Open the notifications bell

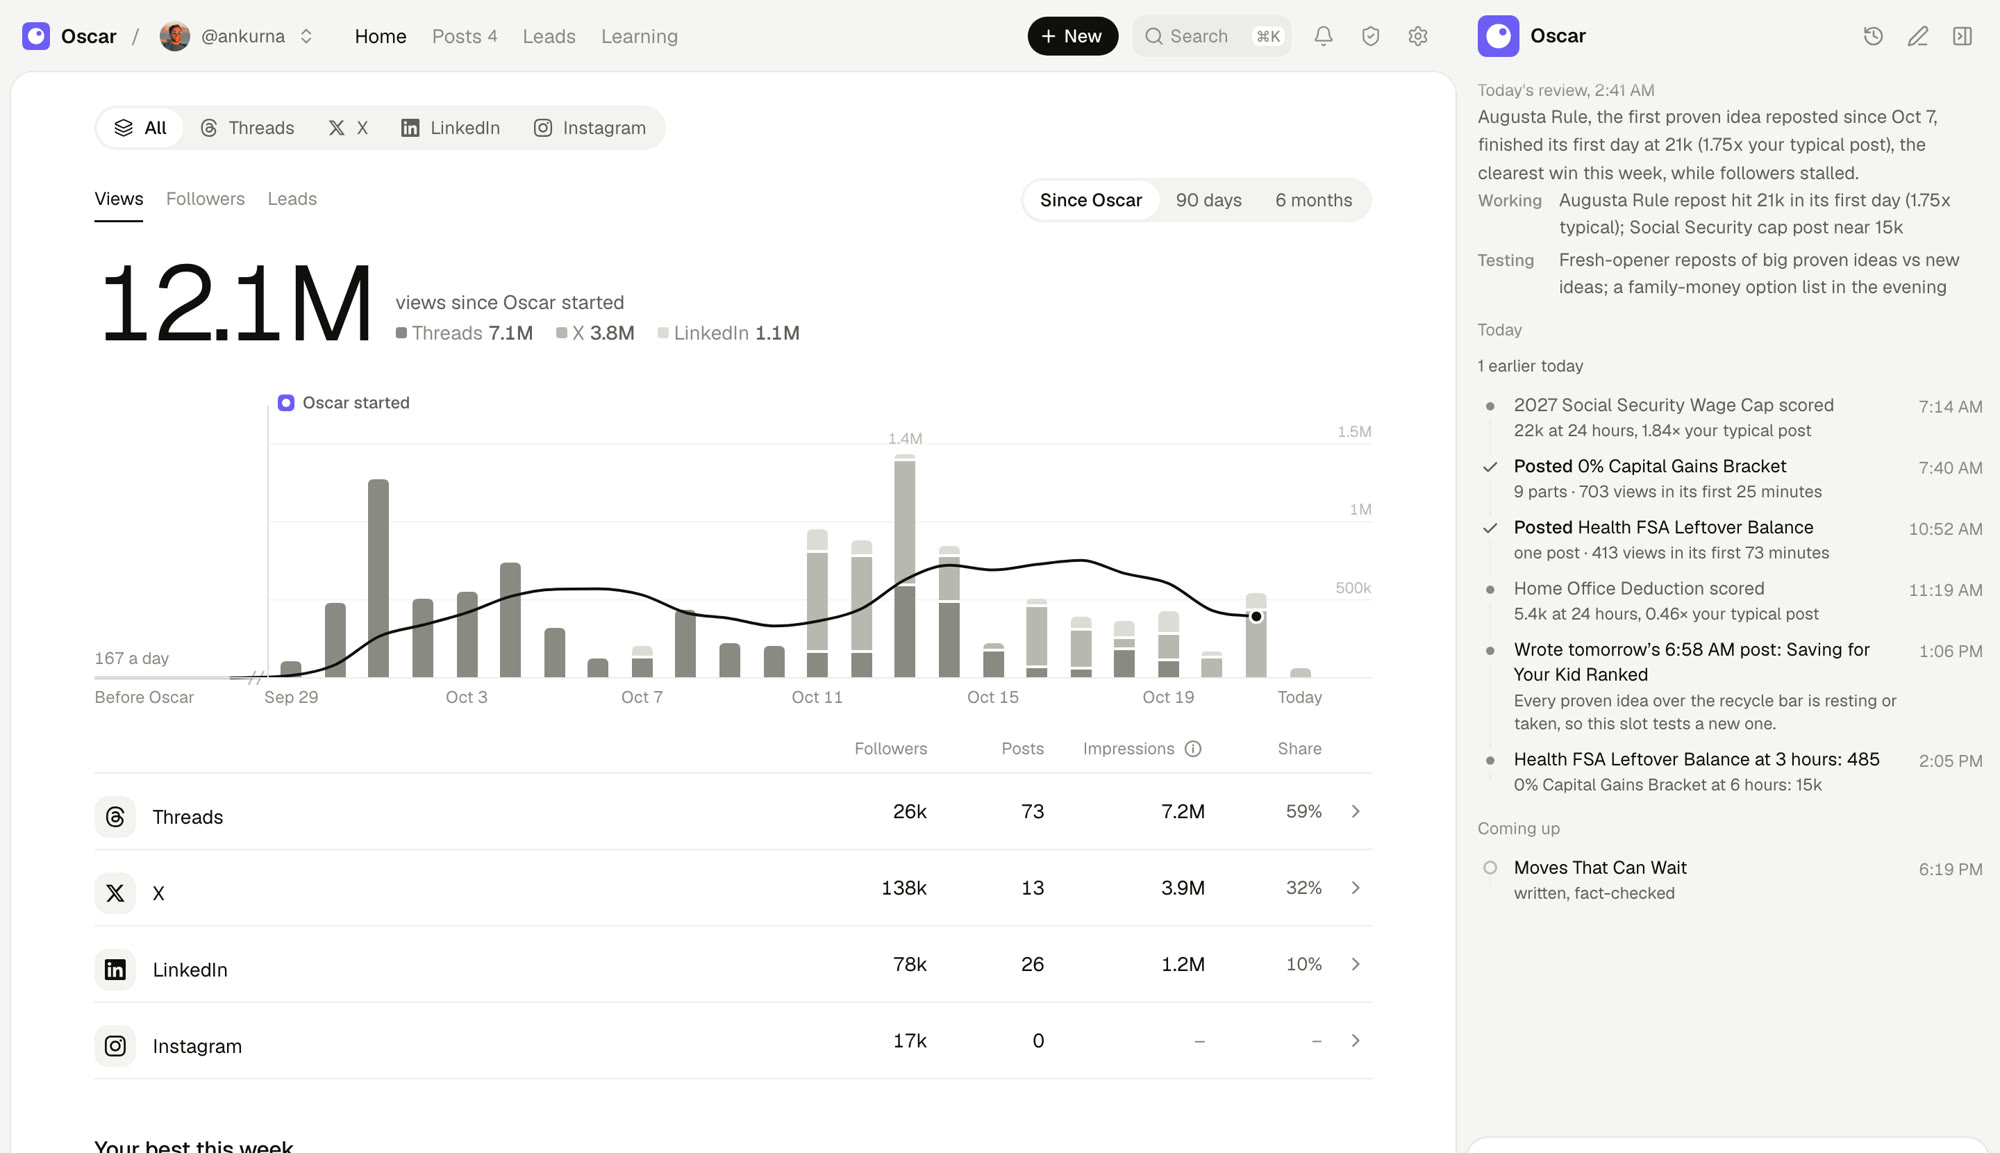pos(1323,36)
